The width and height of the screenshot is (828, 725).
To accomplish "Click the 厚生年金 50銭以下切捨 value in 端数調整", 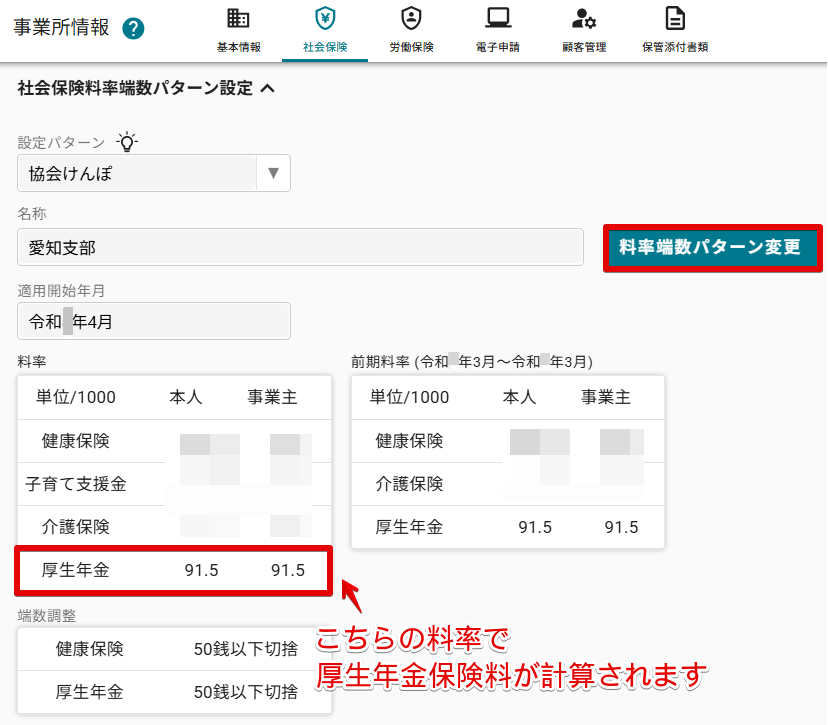I will pos(246,692).
